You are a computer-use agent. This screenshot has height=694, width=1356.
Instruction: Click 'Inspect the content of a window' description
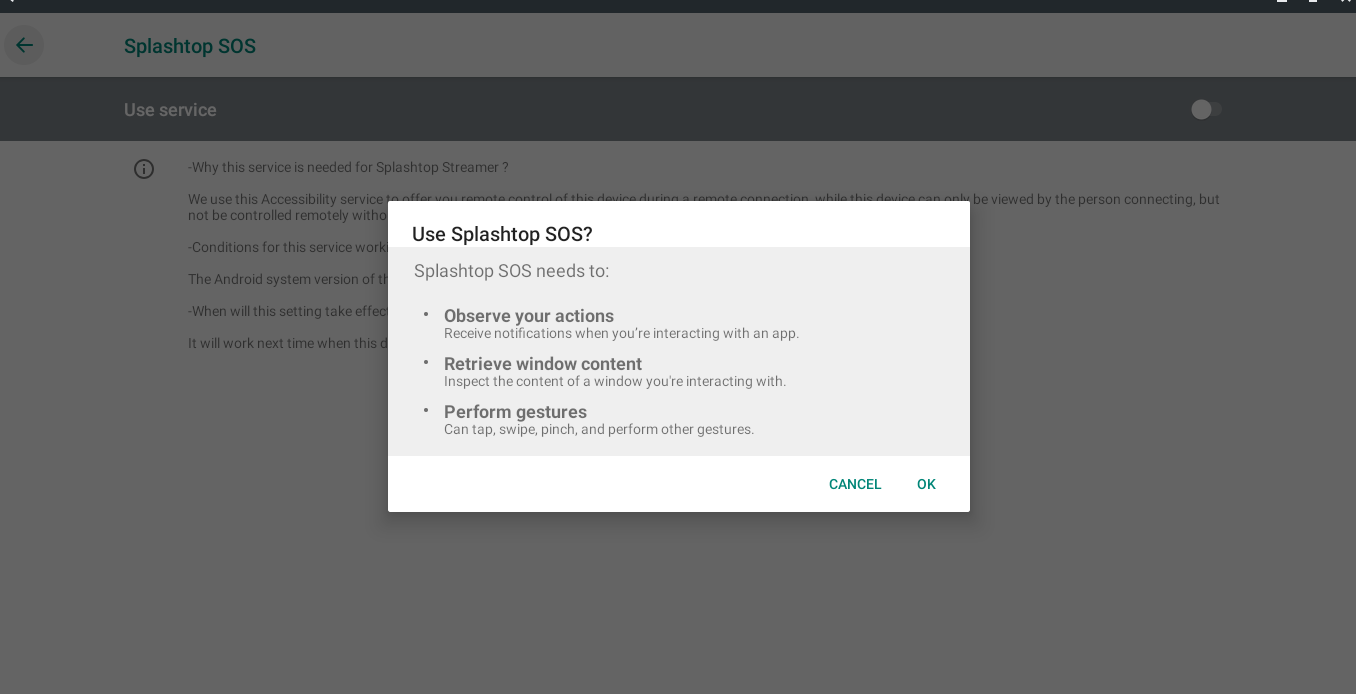tap(615, 382)
